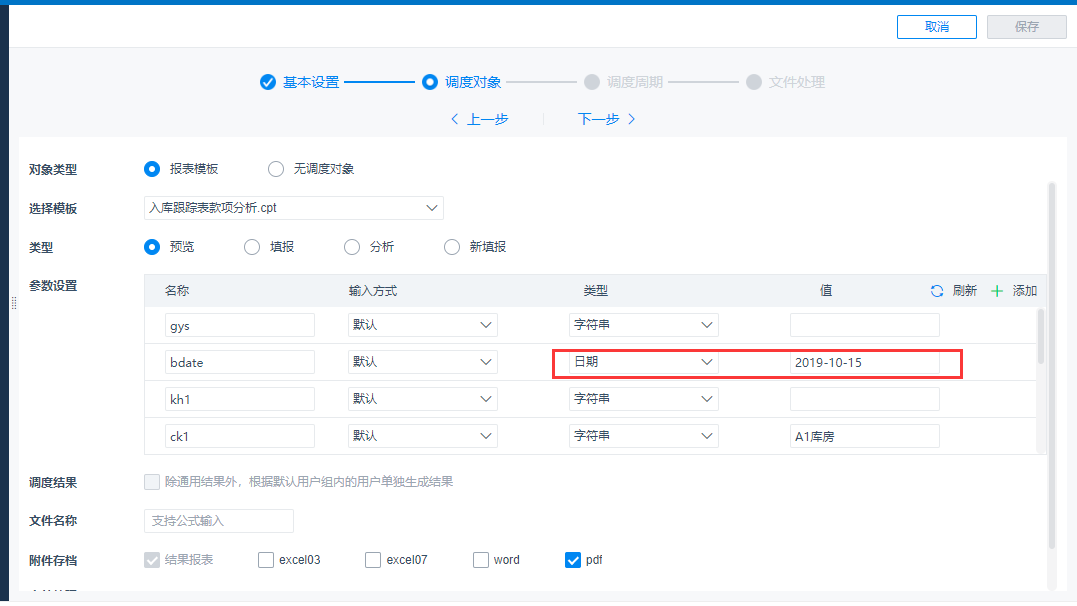The image size is (1077, 606).
Task: Click the bdate value field showing 2019-10-15
Action: (864, 362)
